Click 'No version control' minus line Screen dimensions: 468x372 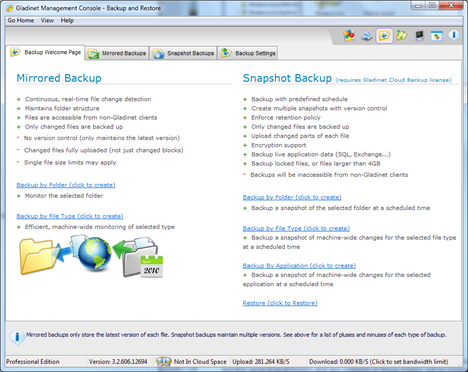[x=102, y=138]
